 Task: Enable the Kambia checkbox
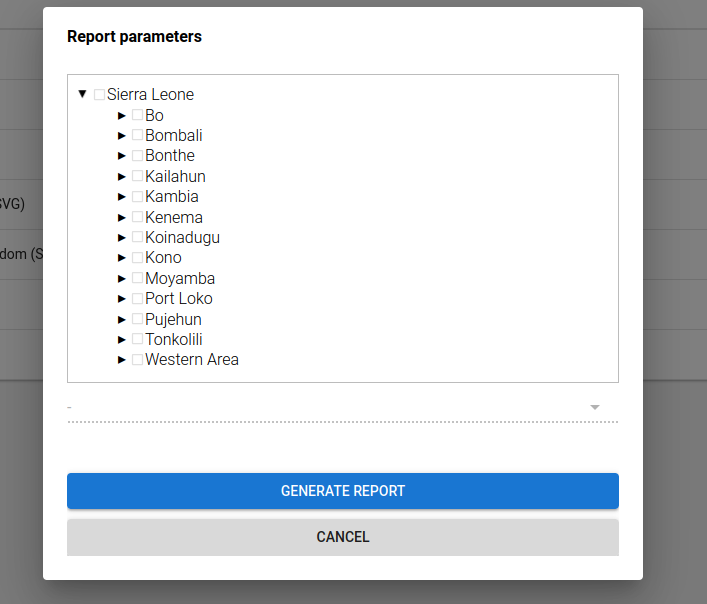138,196
